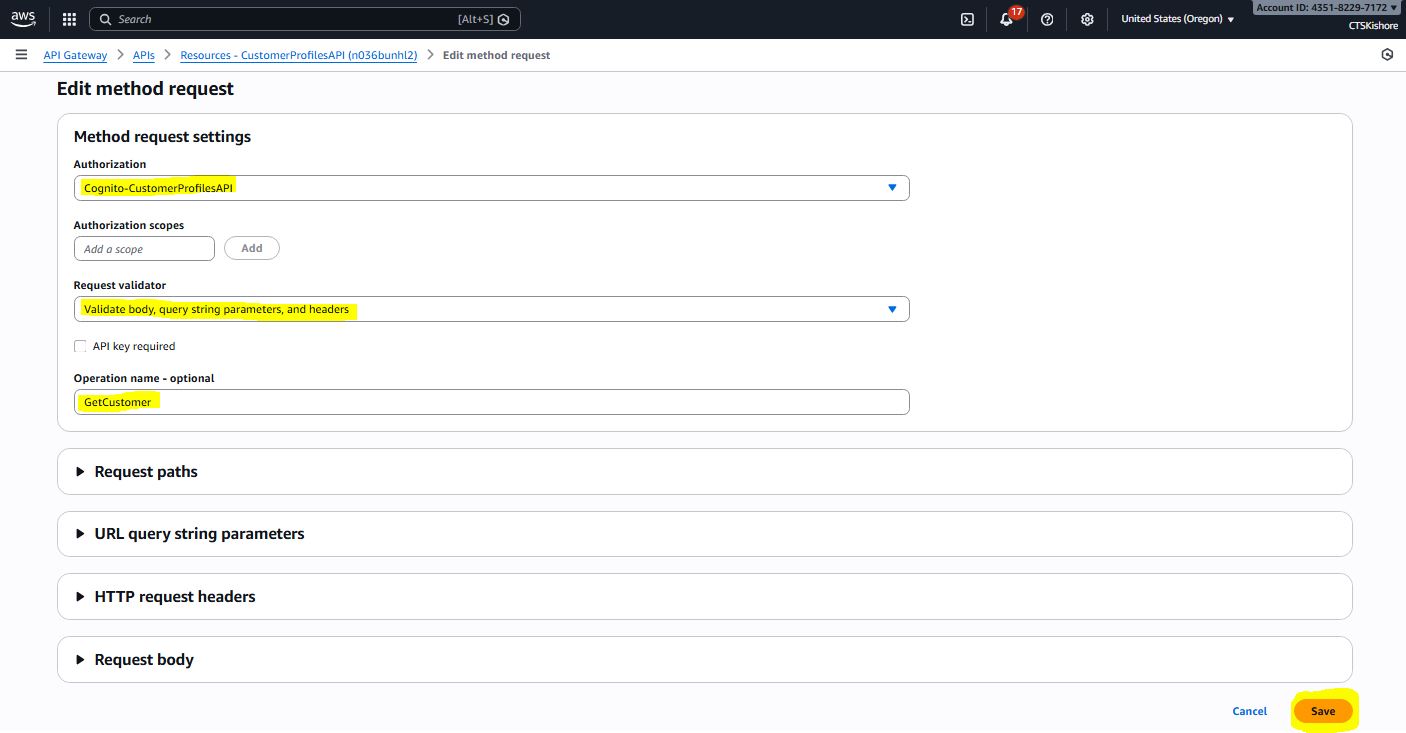Open CloudShell terminal icon
The width and height of the screenshot is (1406, 733).
click(x=967, y=19)
